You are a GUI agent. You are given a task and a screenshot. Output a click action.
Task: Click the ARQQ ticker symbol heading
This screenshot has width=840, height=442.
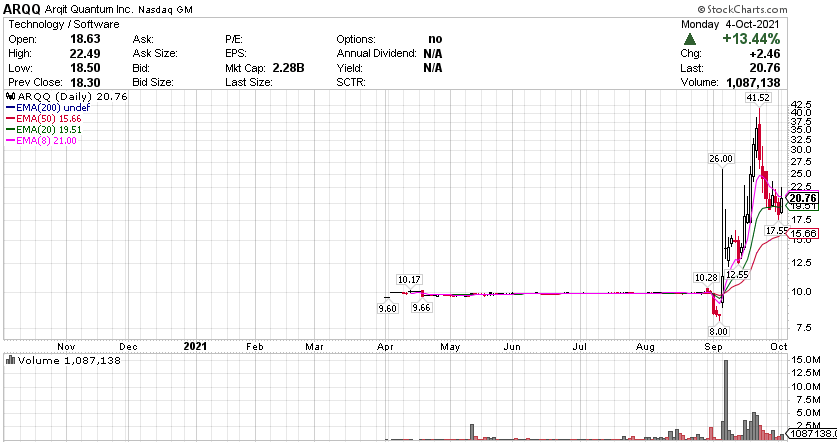[x=22, y=9]
